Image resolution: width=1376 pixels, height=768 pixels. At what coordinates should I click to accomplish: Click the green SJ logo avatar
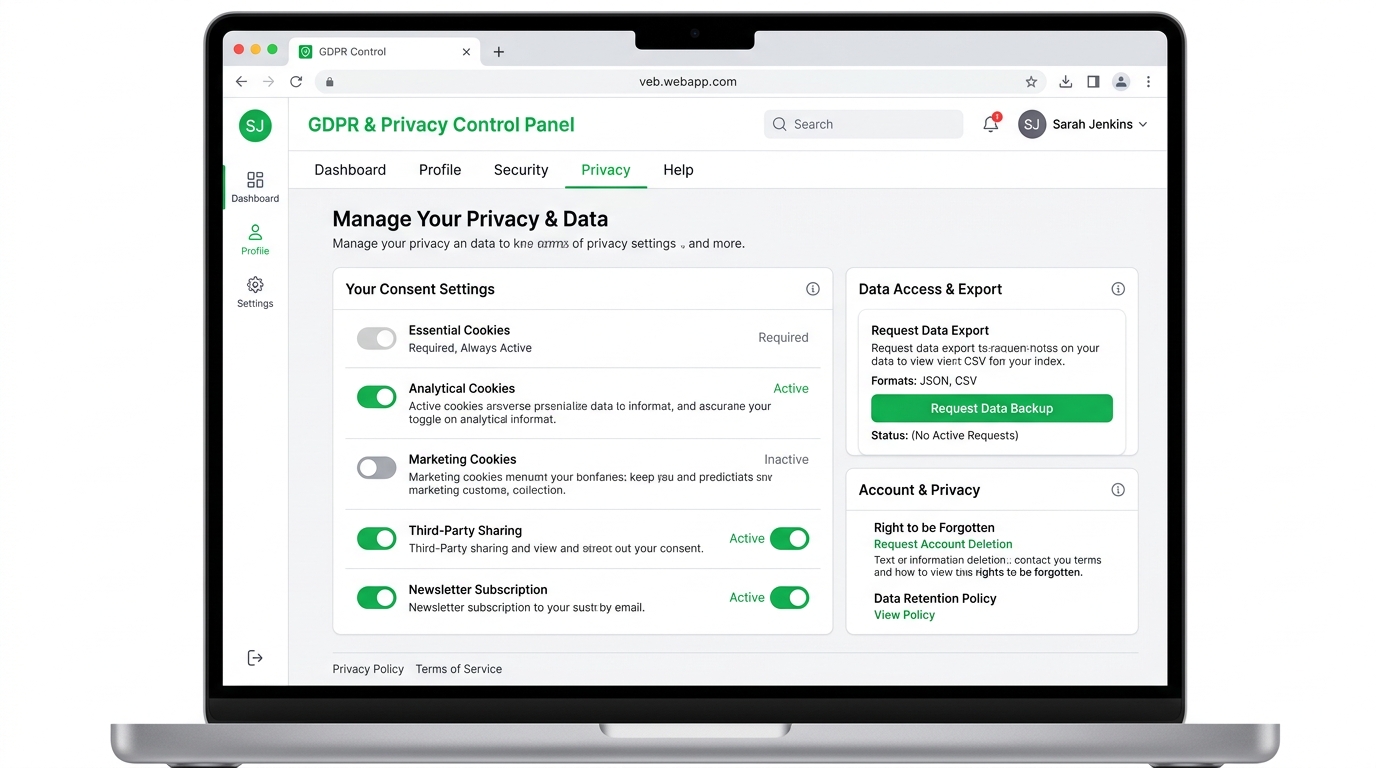tap(255, 125)
